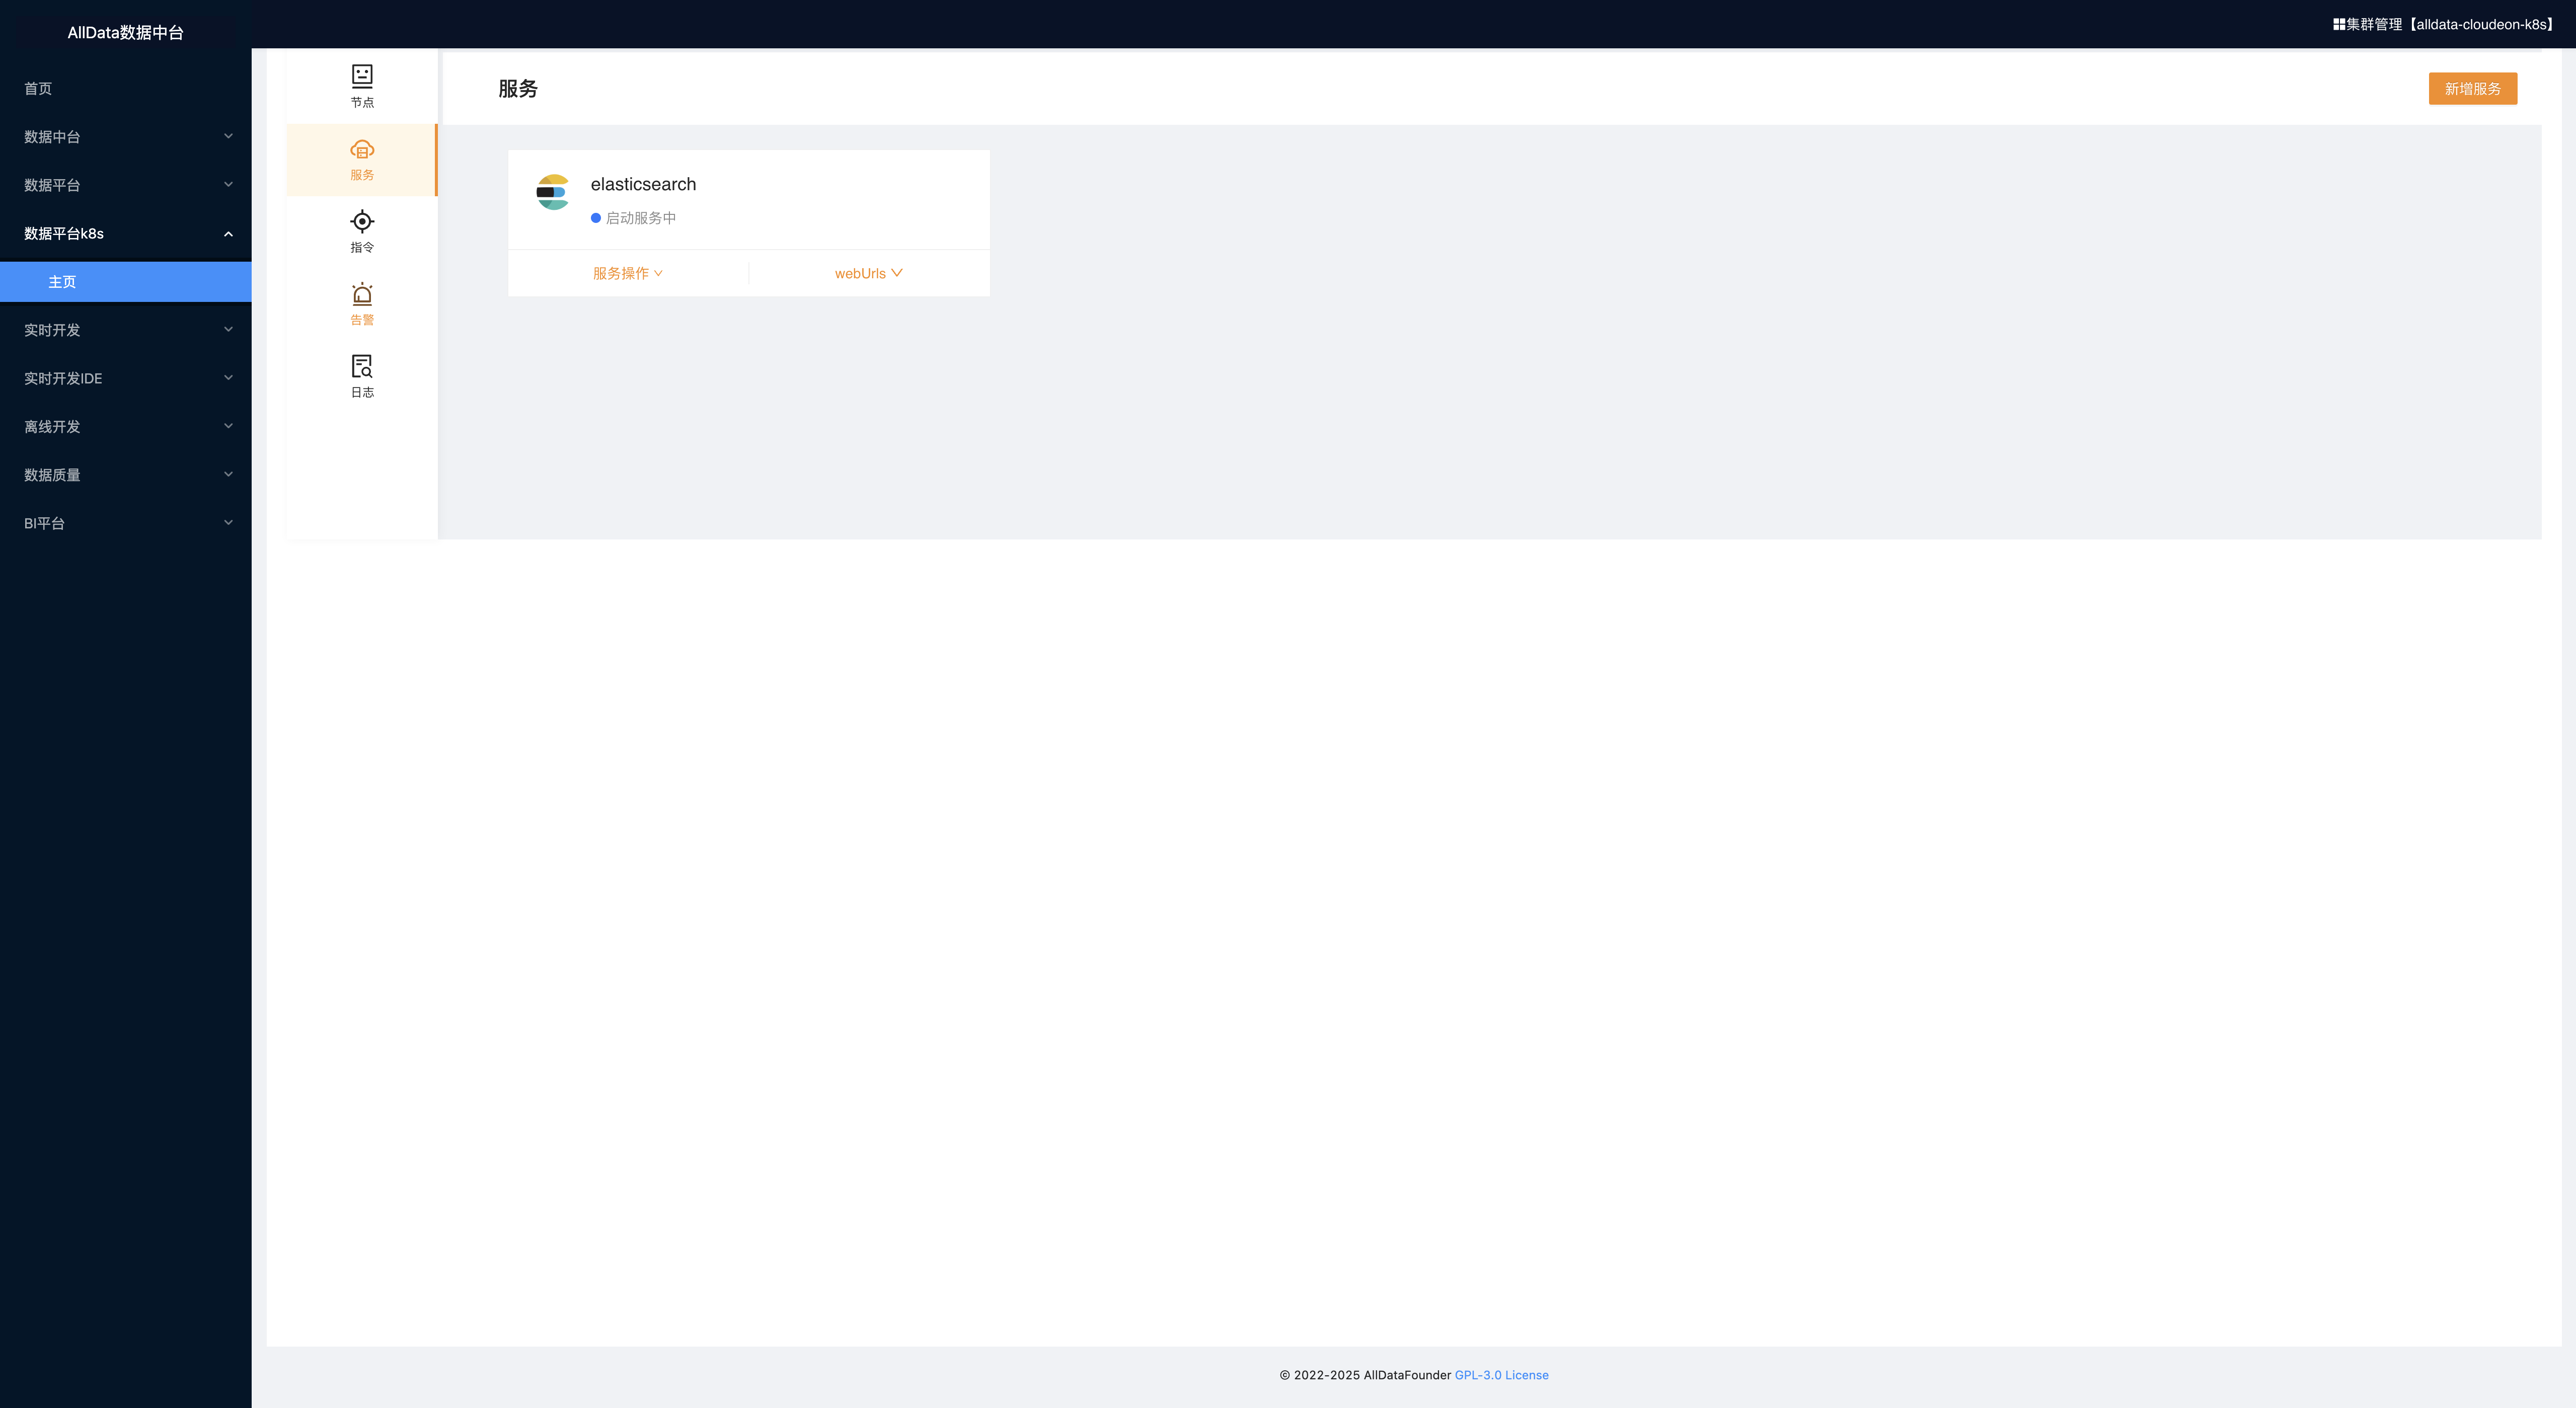Open the 节点 (nodes) panel icon
This screenshot has height=1408, width=2576.
point(362,76)
